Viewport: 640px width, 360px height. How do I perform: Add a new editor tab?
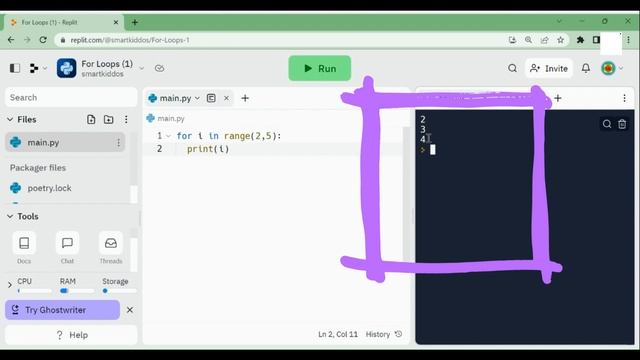point(245,98)
